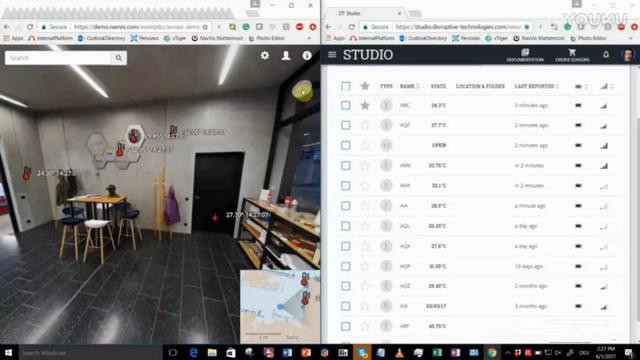Tick the checkbox for the AQL sensor

coord(346,226)
